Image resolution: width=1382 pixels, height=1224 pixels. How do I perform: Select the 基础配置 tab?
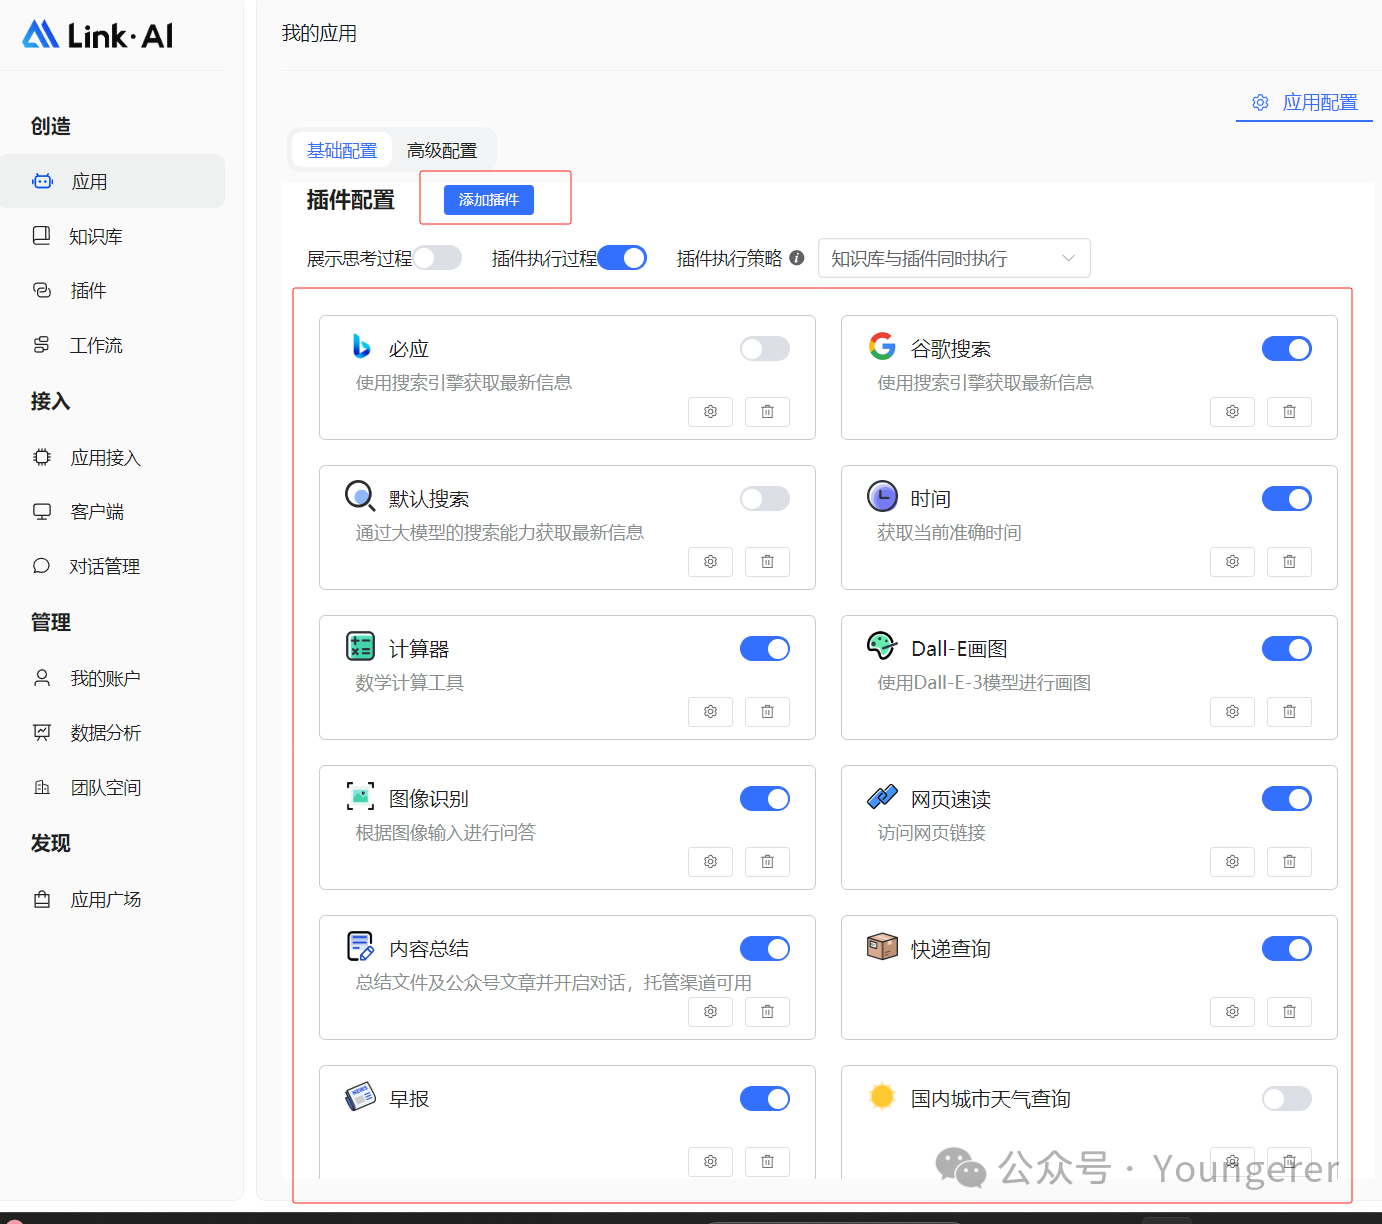click(x=342, y=151)
